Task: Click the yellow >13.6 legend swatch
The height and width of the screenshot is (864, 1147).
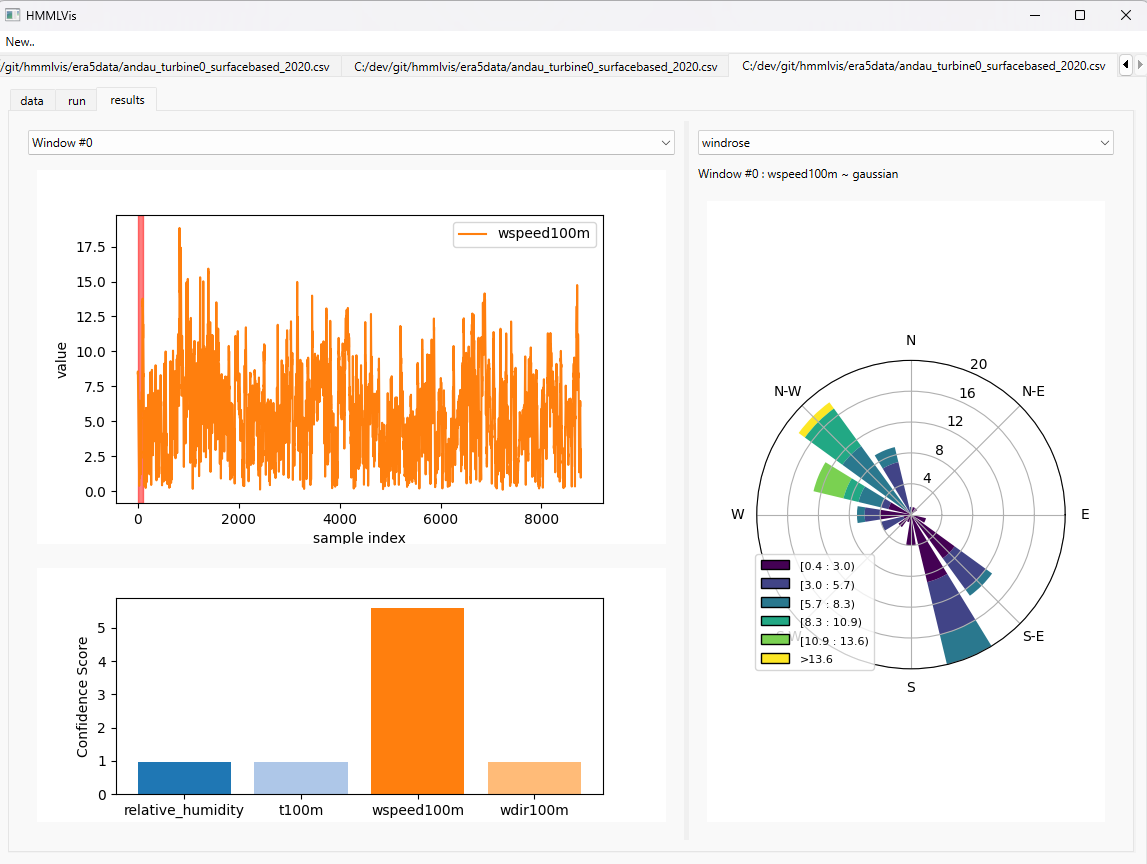Action: click(x=775, y=659)
